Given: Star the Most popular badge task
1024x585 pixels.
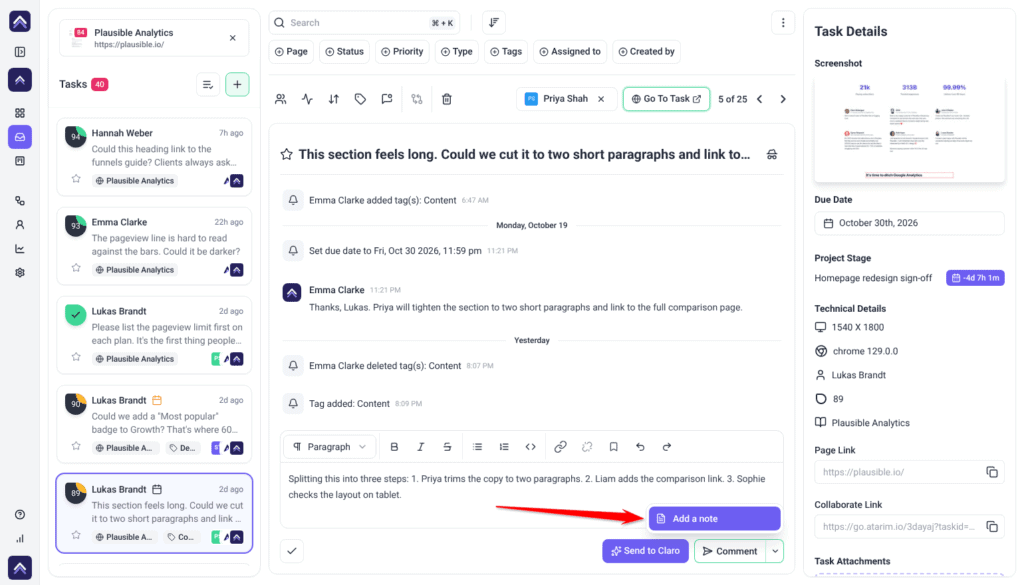Looking at the screenshot, I should point(76,447).
